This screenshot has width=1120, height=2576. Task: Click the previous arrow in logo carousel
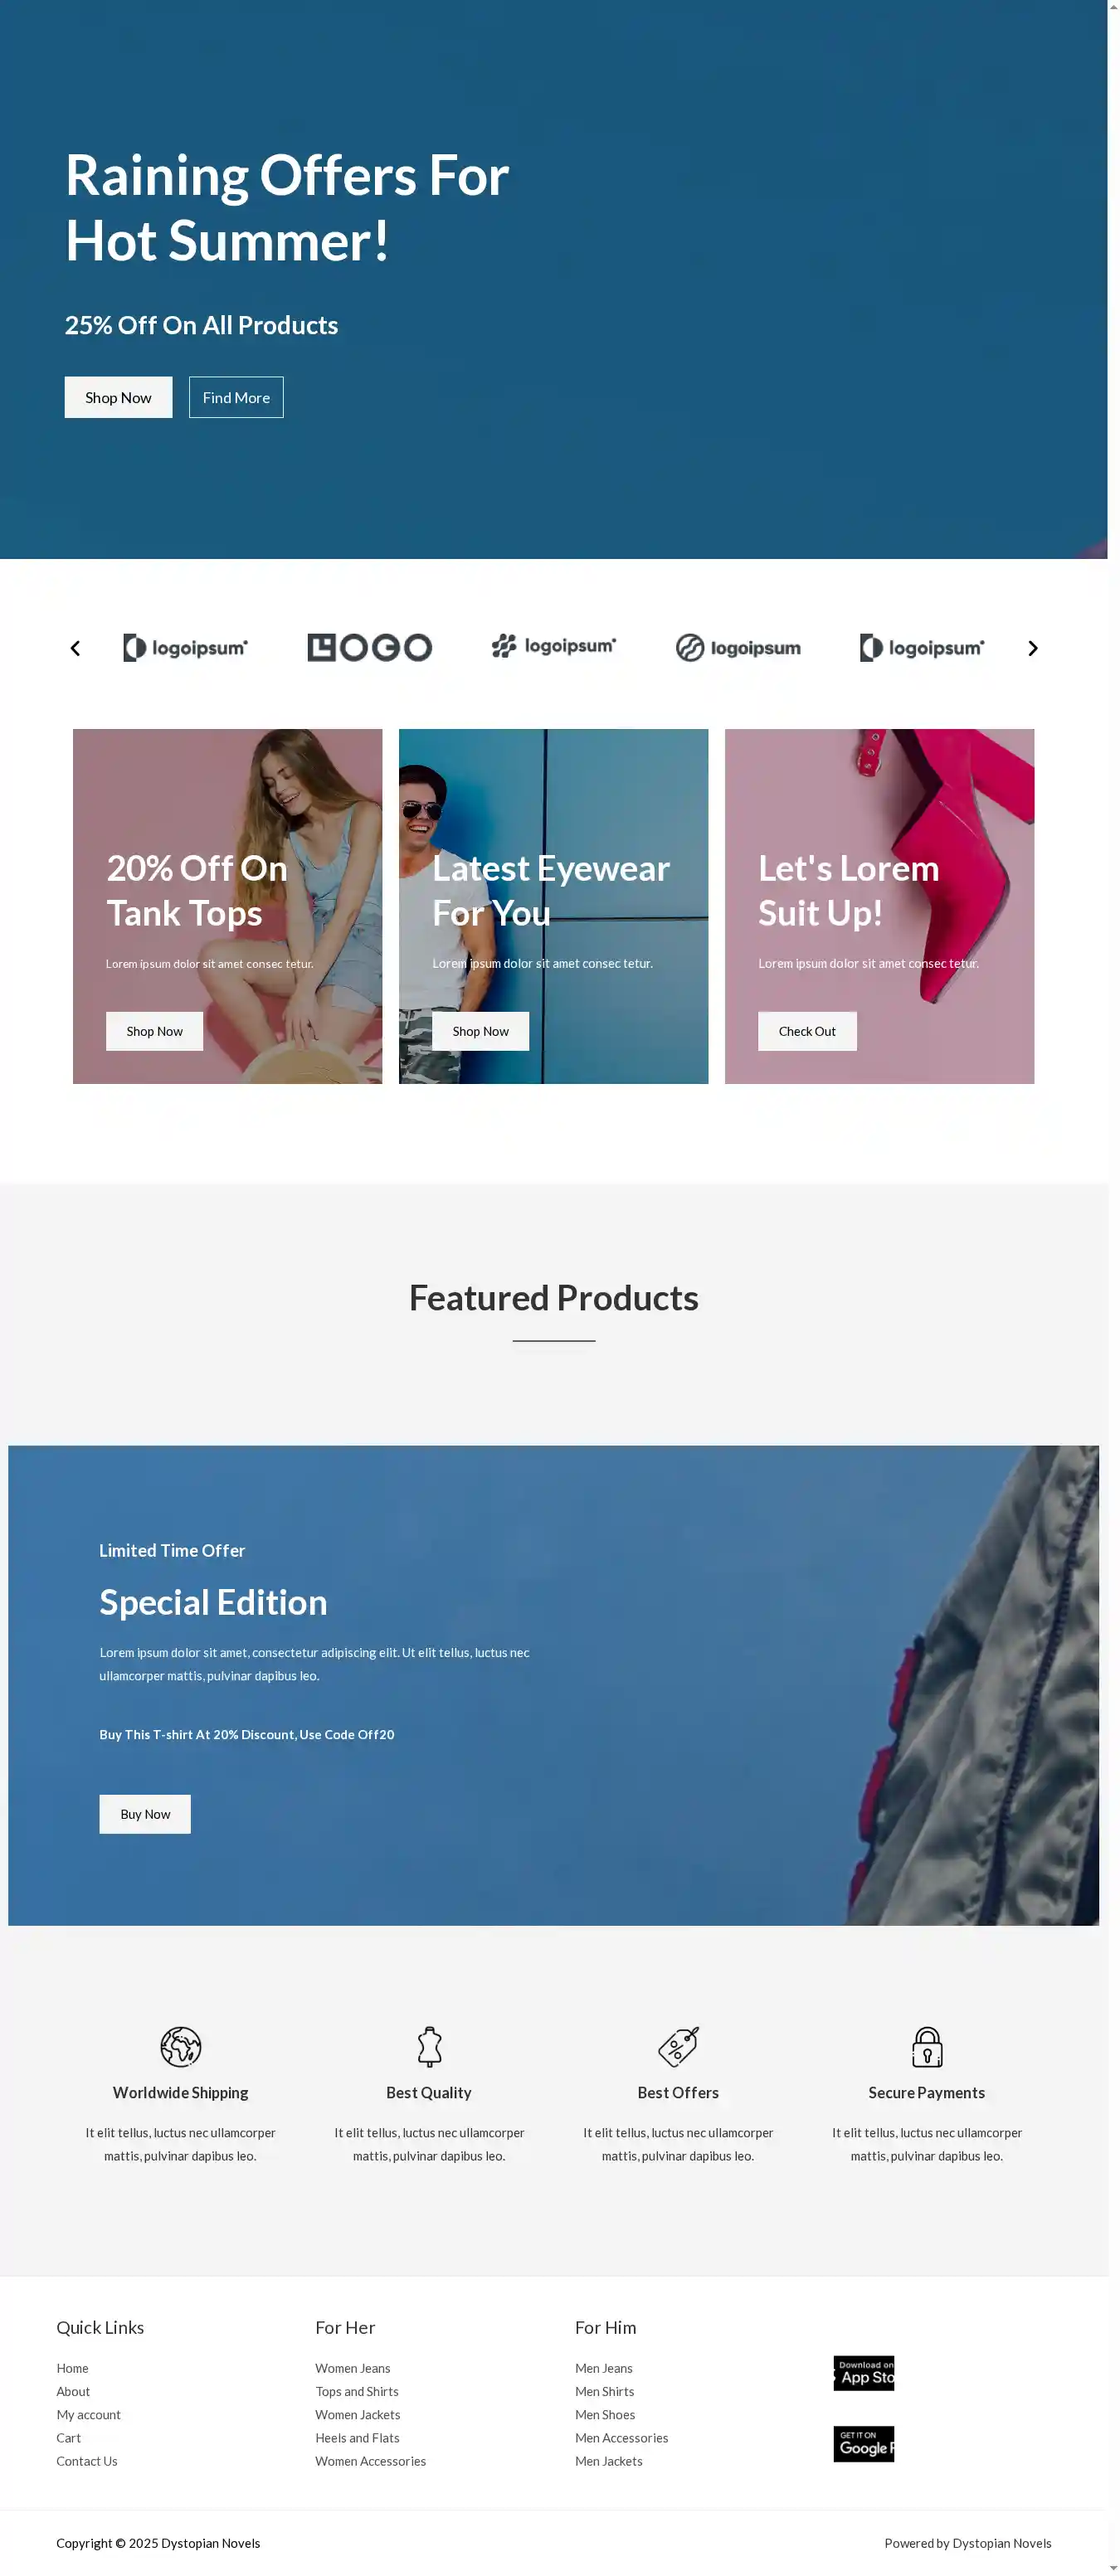click(x=75, y=648)
